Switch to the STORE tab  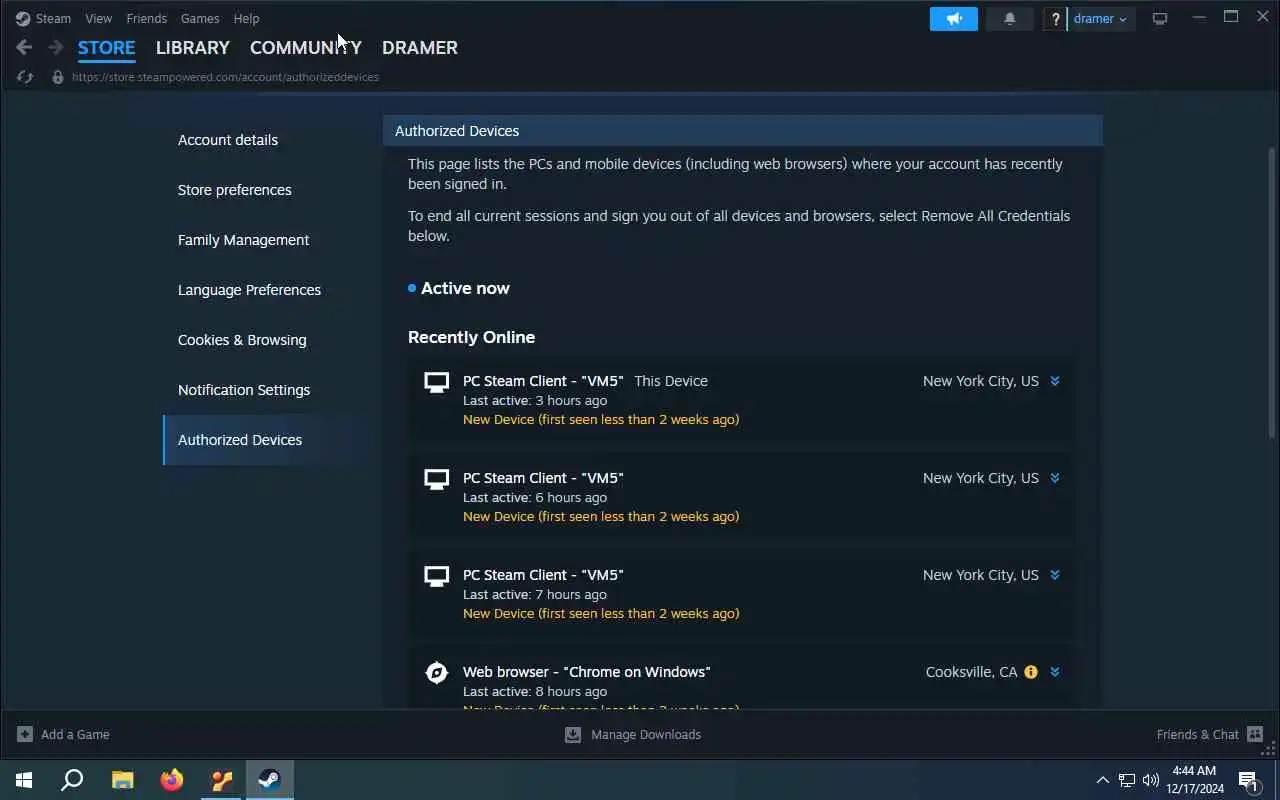tap(107, 47)
